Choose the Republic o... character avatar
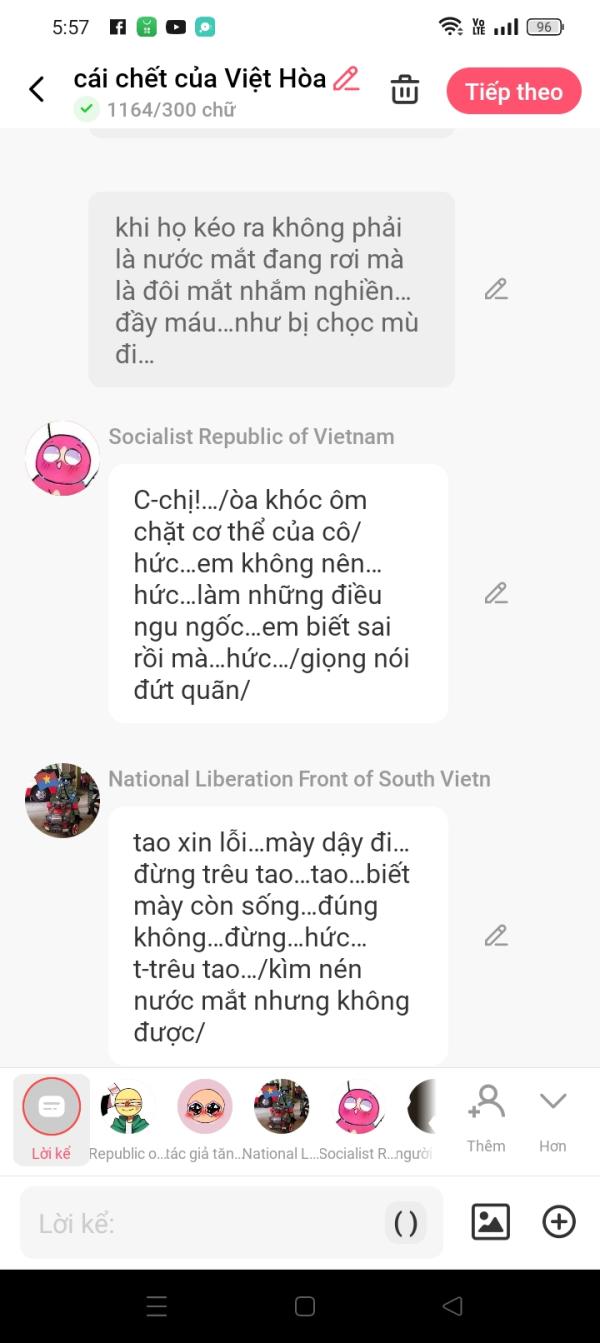Screen dimensions: 600x1343 coord(125,1119)
